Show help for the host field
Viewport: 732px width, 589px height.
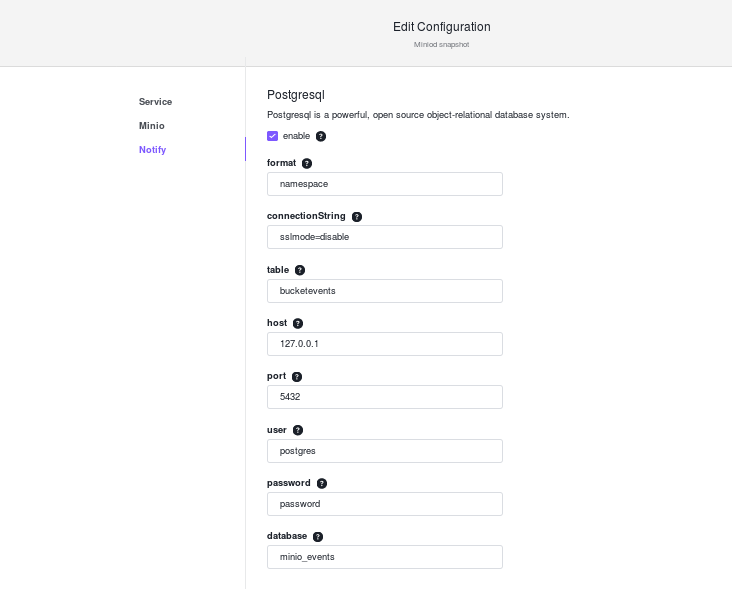click(x=298, y=323)
